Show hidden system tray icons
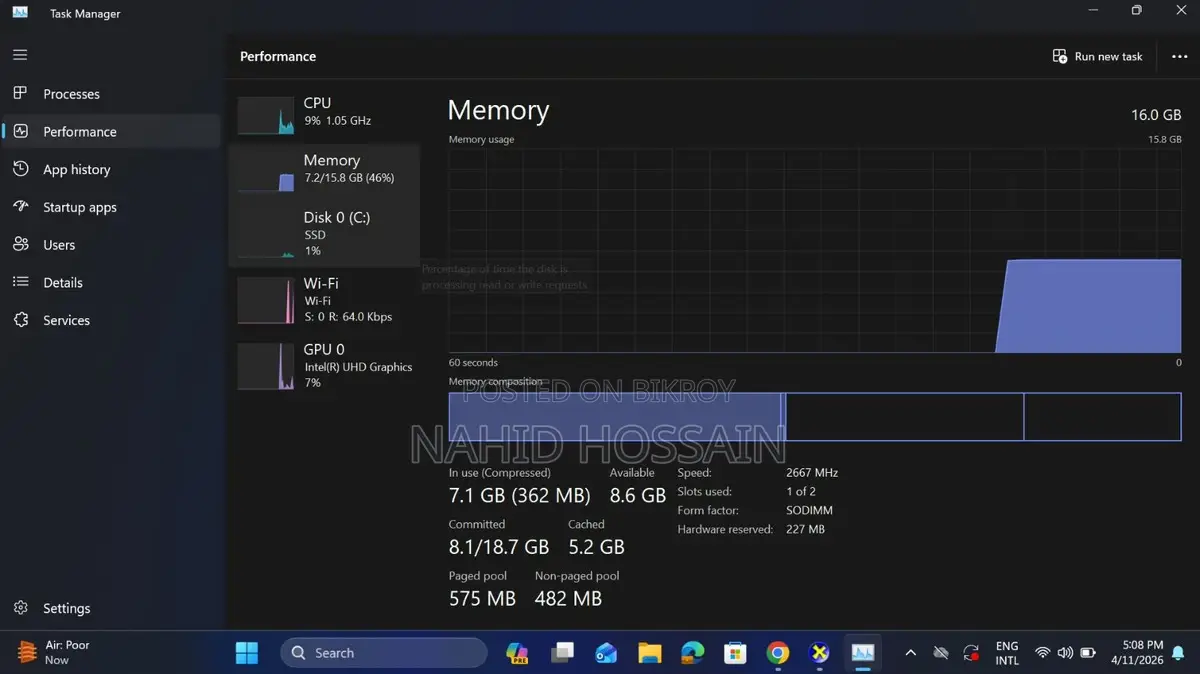The height and width of the screenshot is (674, 1200). pyautogui.click(x=910, y=653)
